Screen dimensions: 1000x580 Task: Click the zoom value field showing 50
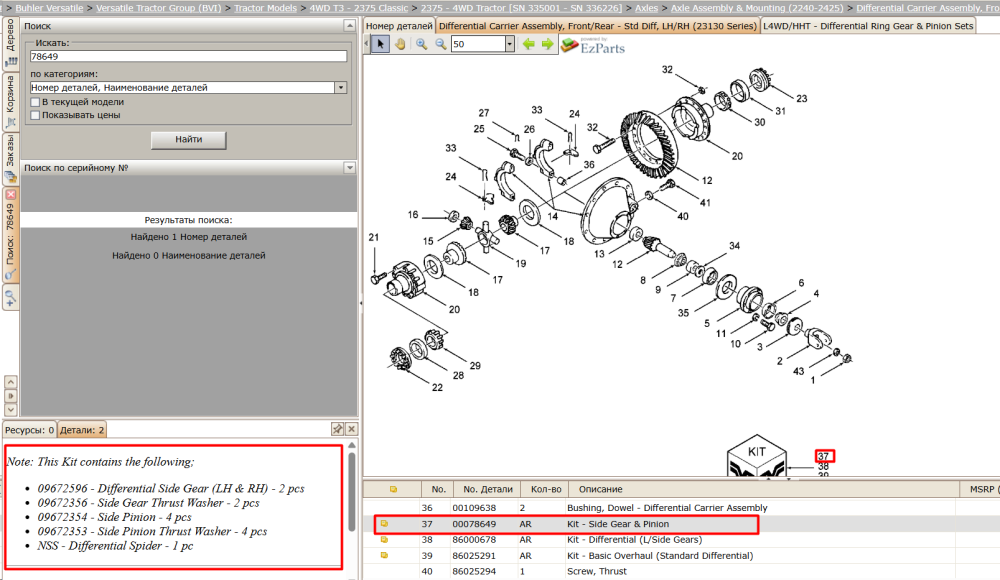pyautogui.click(x=478, y=44)
